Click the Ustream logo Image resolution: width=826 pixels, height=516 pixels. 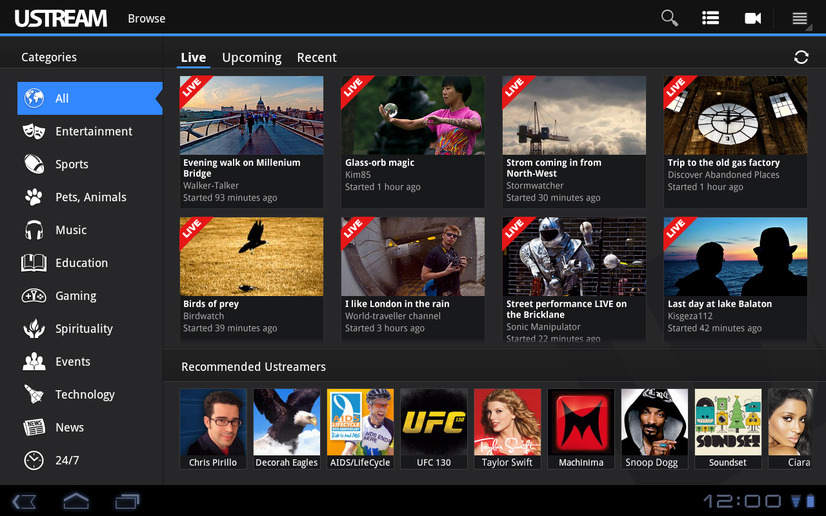tap(61, 18)
